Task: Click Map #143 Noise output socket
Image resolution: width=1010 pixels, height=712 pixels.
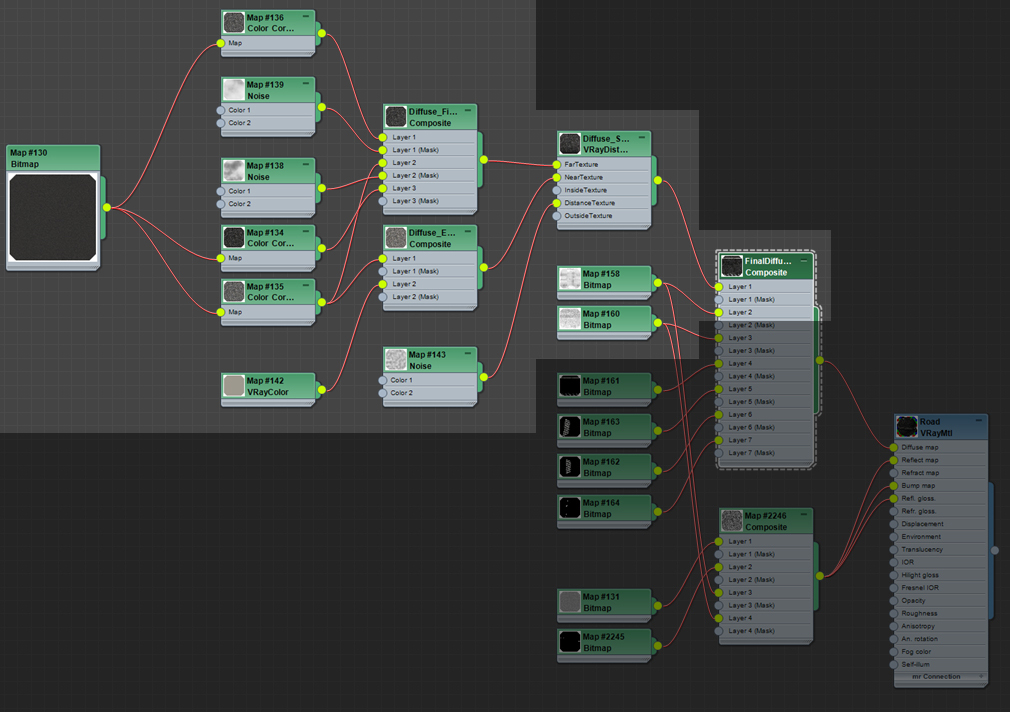Action: tap(484, 377)
